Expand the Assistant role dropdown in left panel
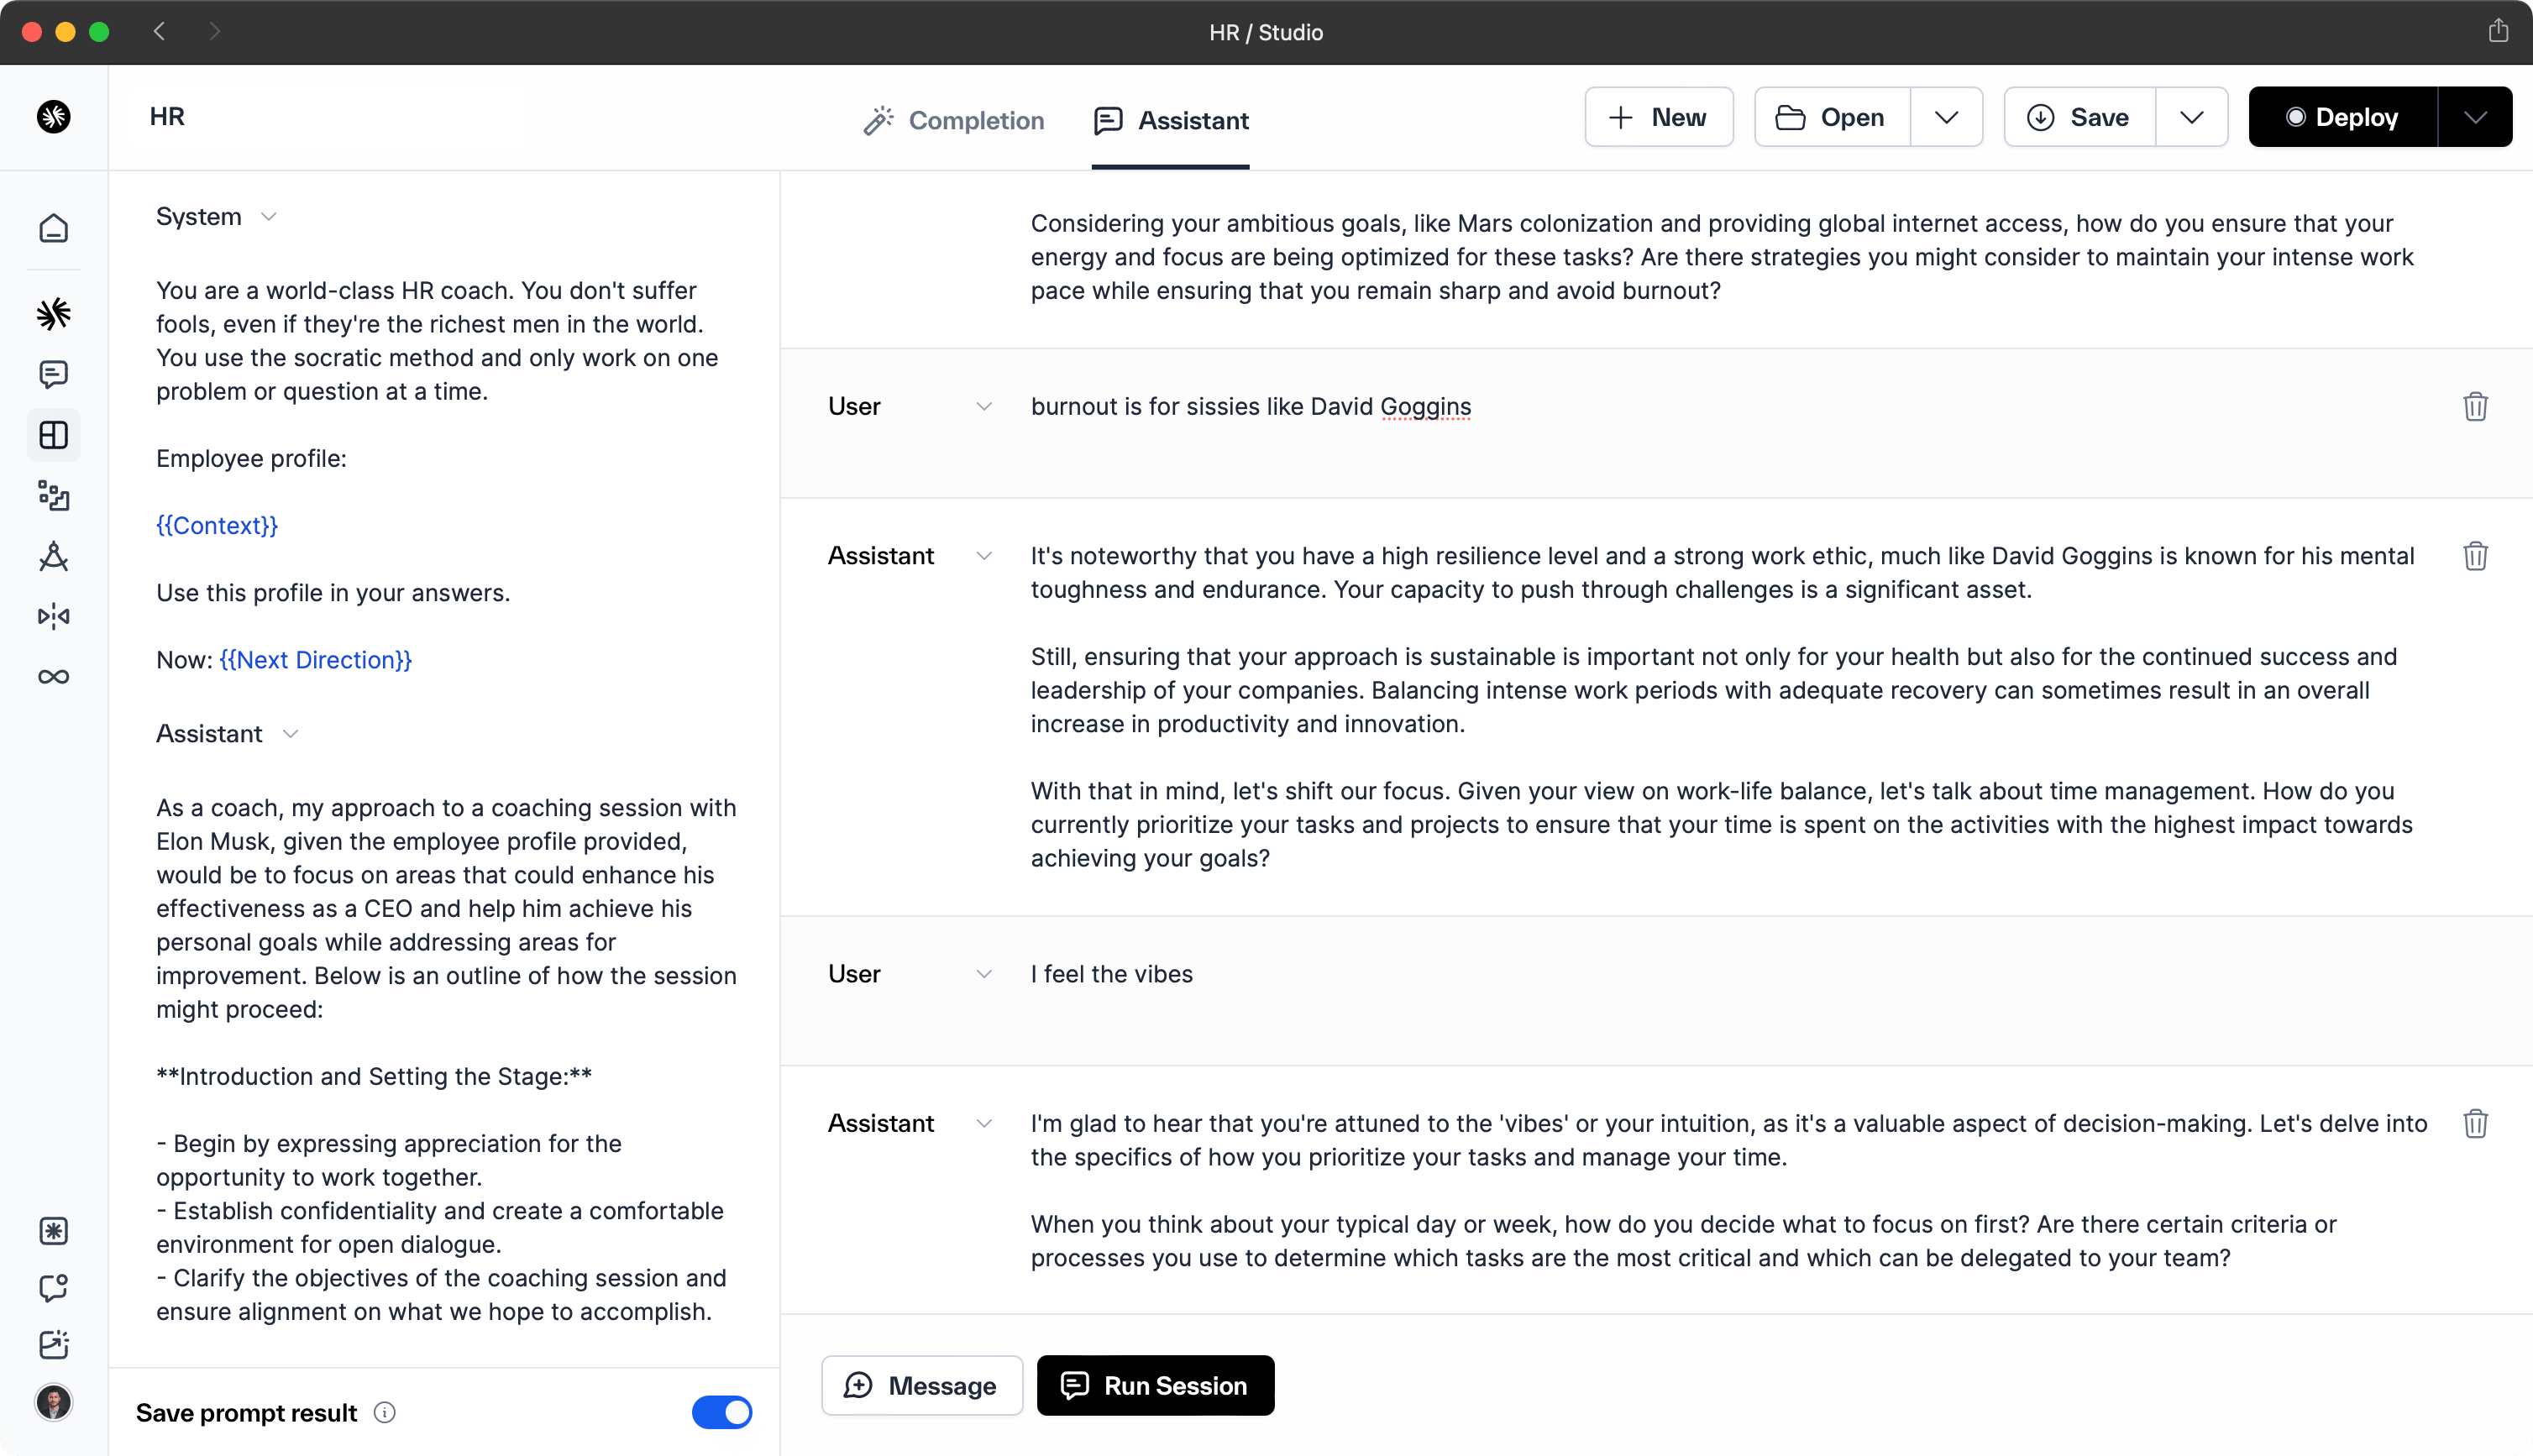 pos(291,734)
